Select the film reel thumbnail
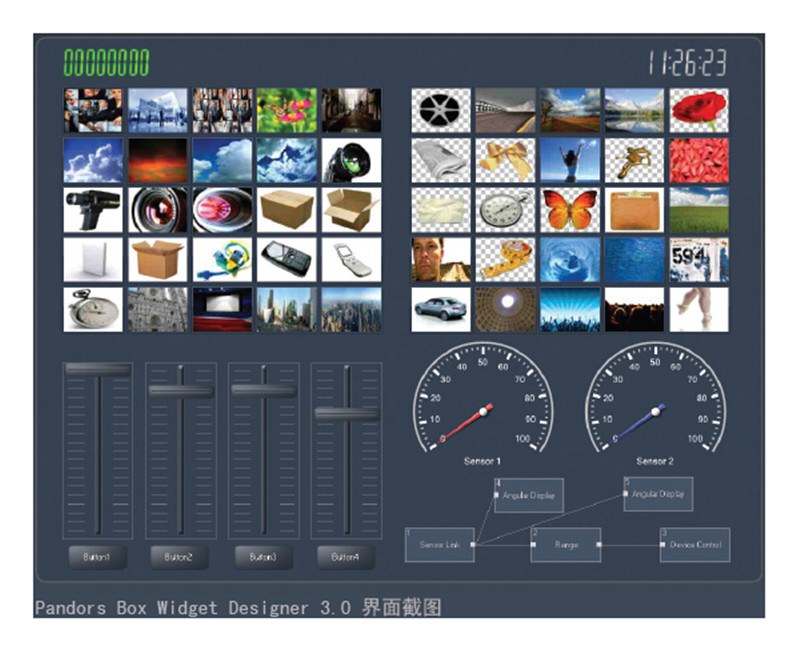Viewport: 800px width, 653px height. 441,111
